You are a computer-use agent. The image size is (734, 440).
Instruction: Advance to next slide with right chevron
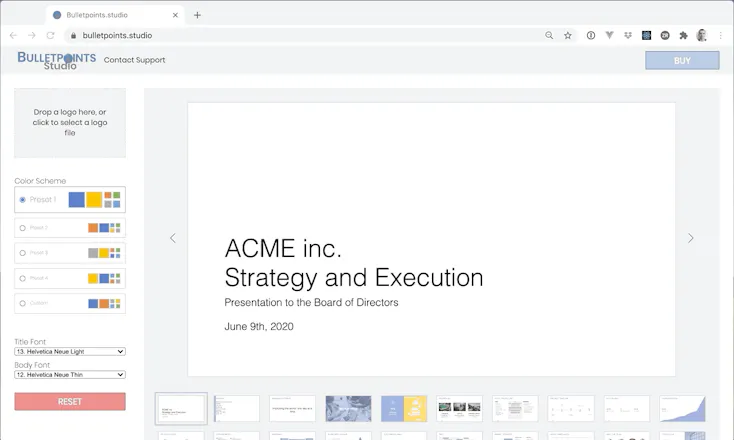click(690, 238)
